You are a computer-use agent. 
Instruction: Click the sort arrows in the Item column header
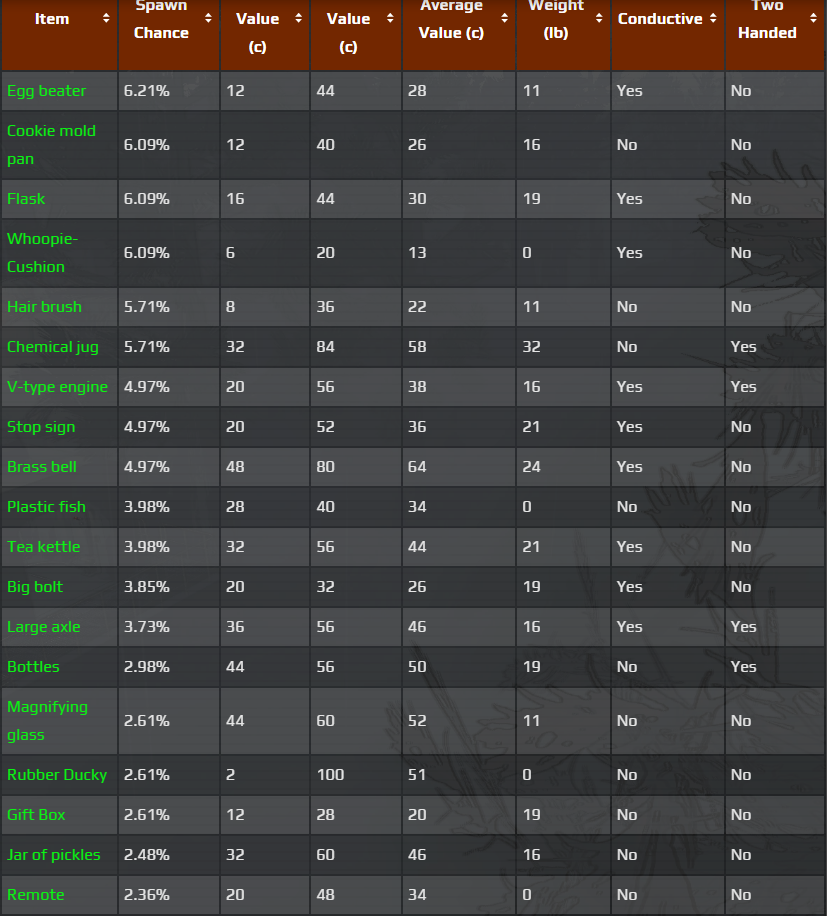pyautogui.click(x=107, y=18)
